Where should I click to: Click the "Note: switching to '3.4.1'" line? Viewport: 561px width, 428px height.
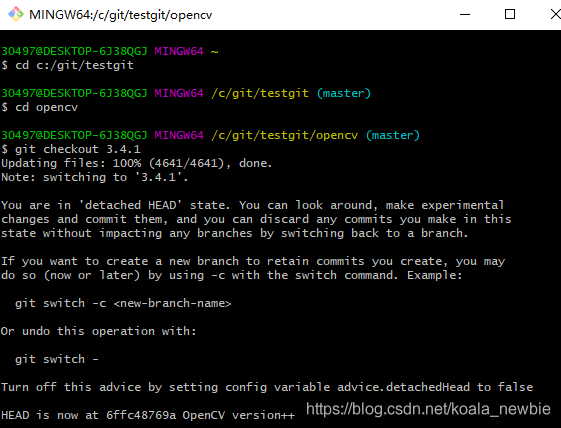pyautogui.click(x=95, y=177)
